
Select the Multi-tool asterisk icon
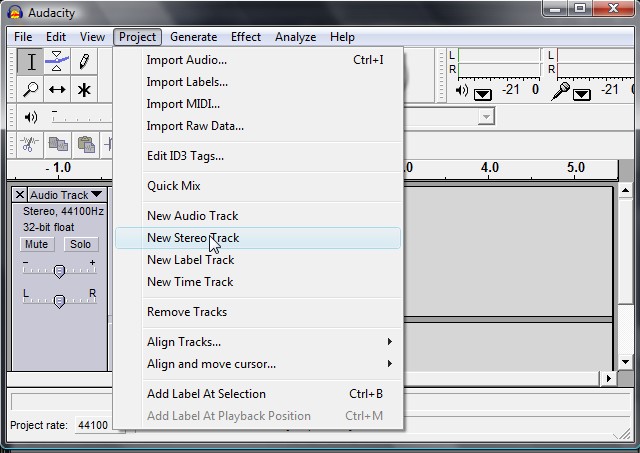point(84,89)
